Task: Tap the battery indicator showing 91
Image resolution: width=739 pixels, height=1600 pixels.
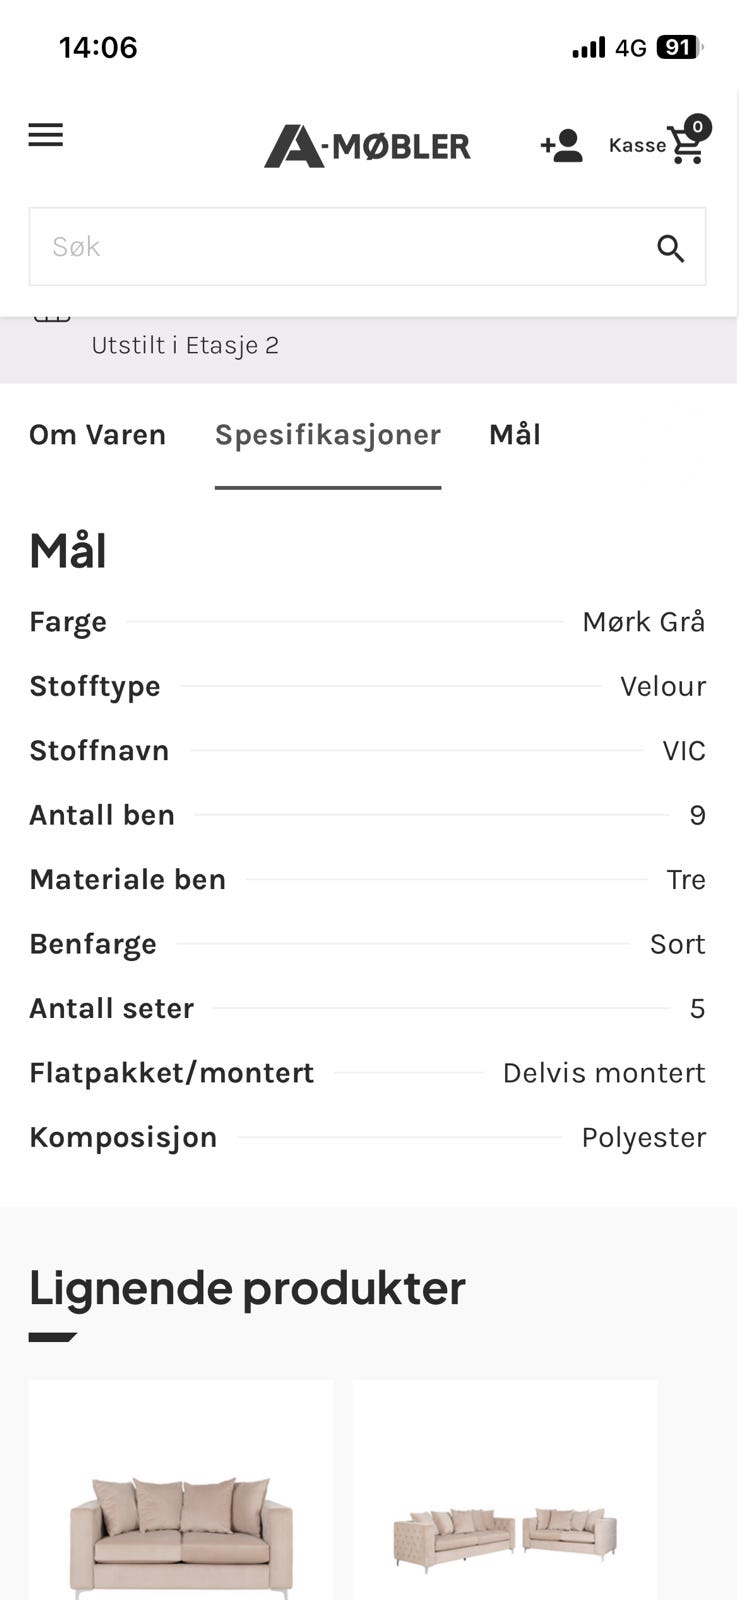Action: click(x=678, y=46)
